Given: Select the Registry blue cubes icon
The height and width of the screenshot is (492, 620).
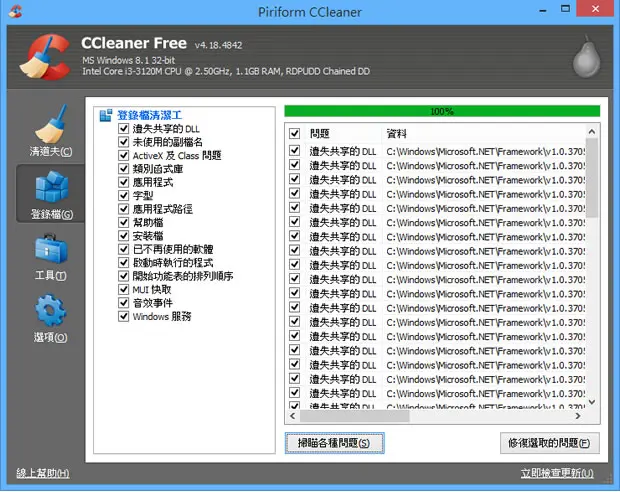Looking at the screenshot, I should 52,186.
